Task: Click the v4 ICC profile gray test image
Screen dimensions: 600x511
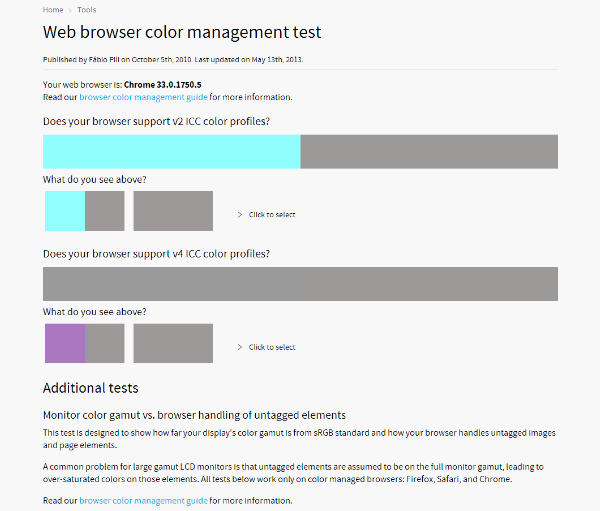Action: coord(300,284)
